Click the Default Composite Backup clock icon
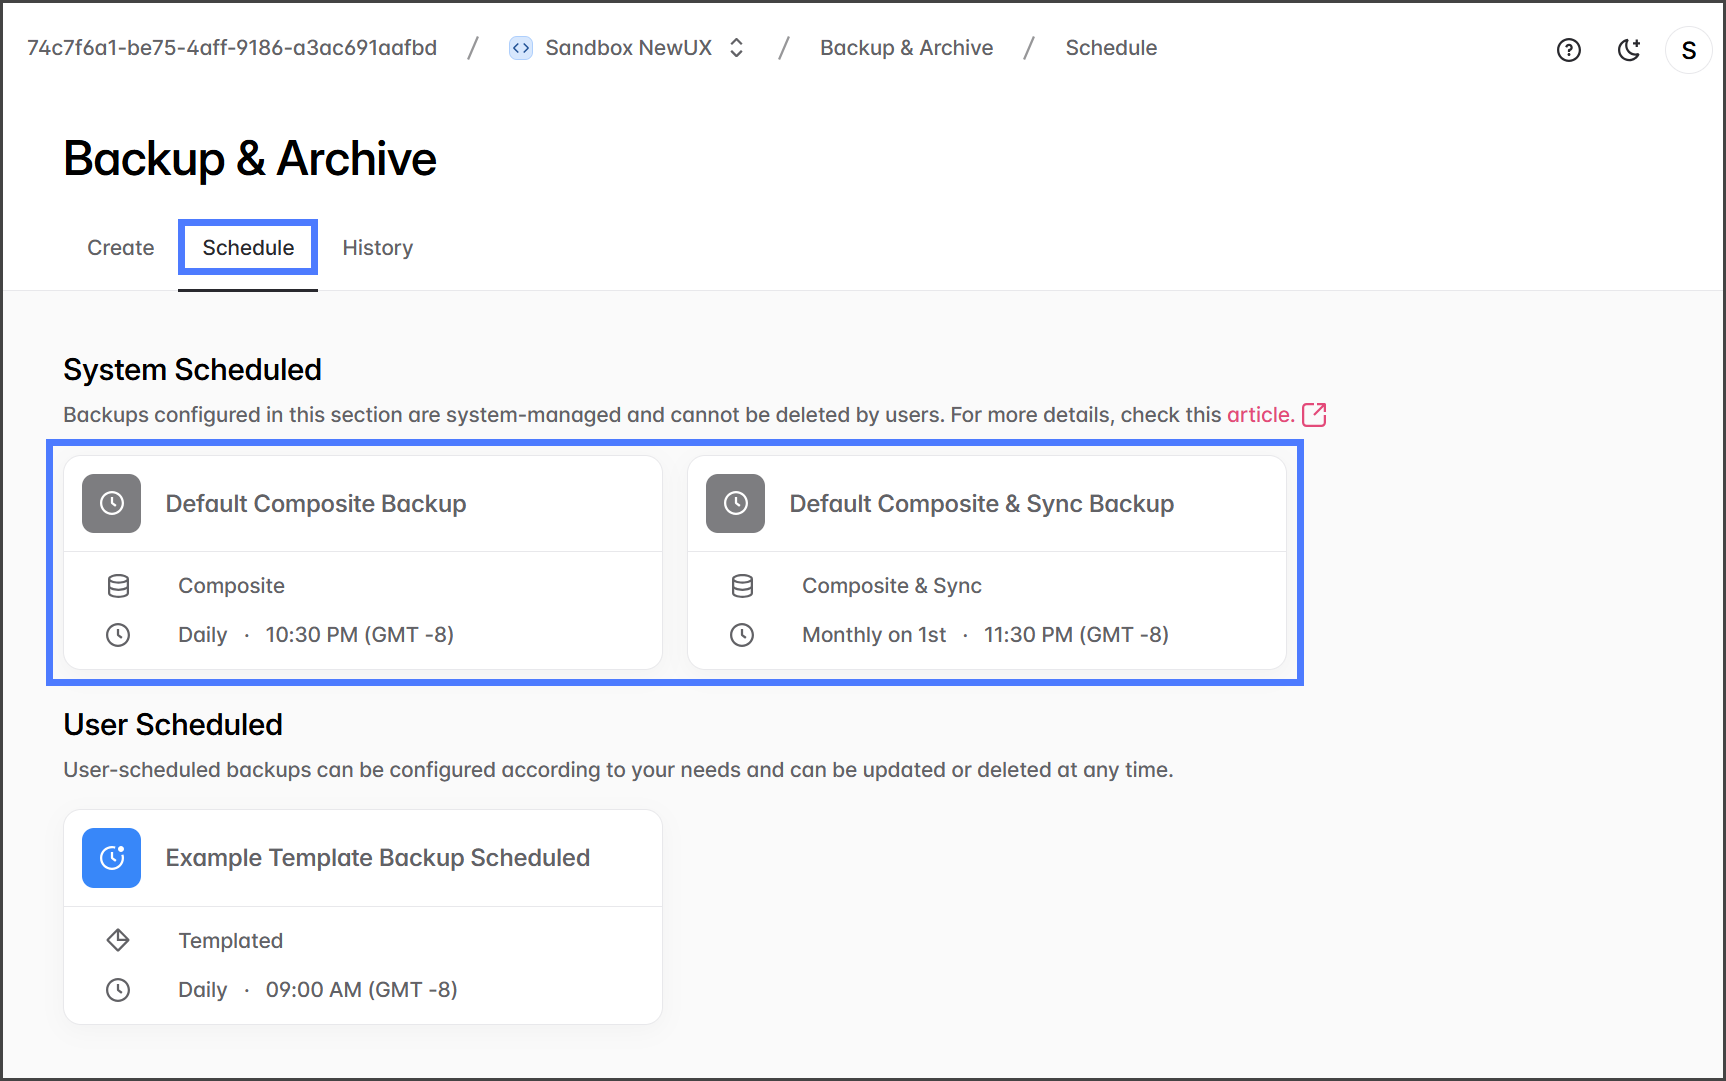 pos(112,503)
